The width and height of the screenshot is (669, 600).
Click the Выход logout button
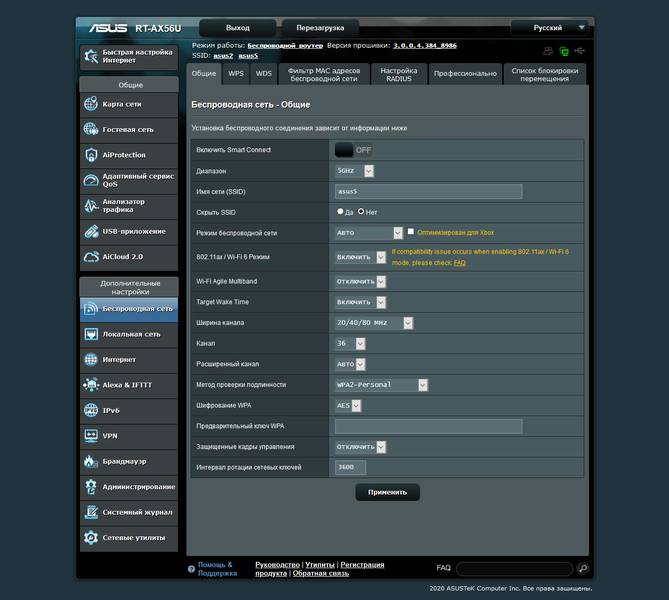point(238,28)
